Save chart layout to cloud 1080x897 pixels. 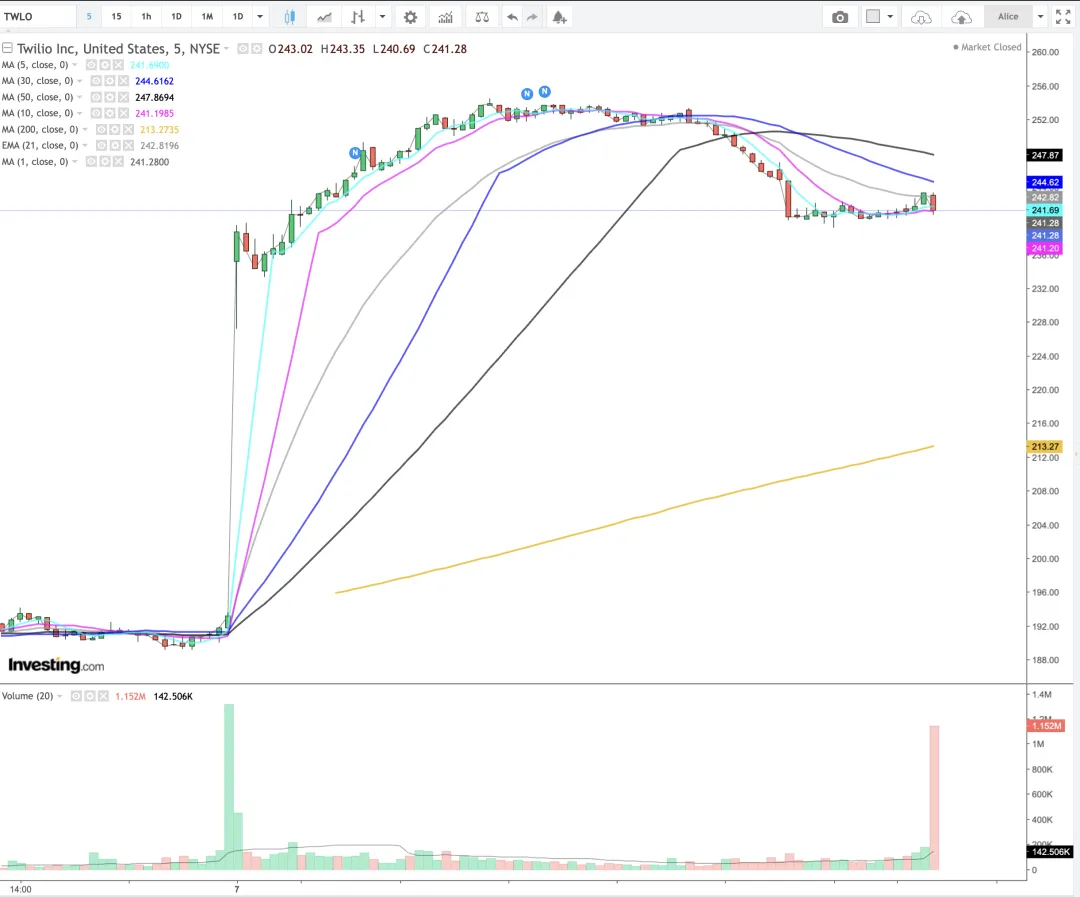tap(961, 17)
